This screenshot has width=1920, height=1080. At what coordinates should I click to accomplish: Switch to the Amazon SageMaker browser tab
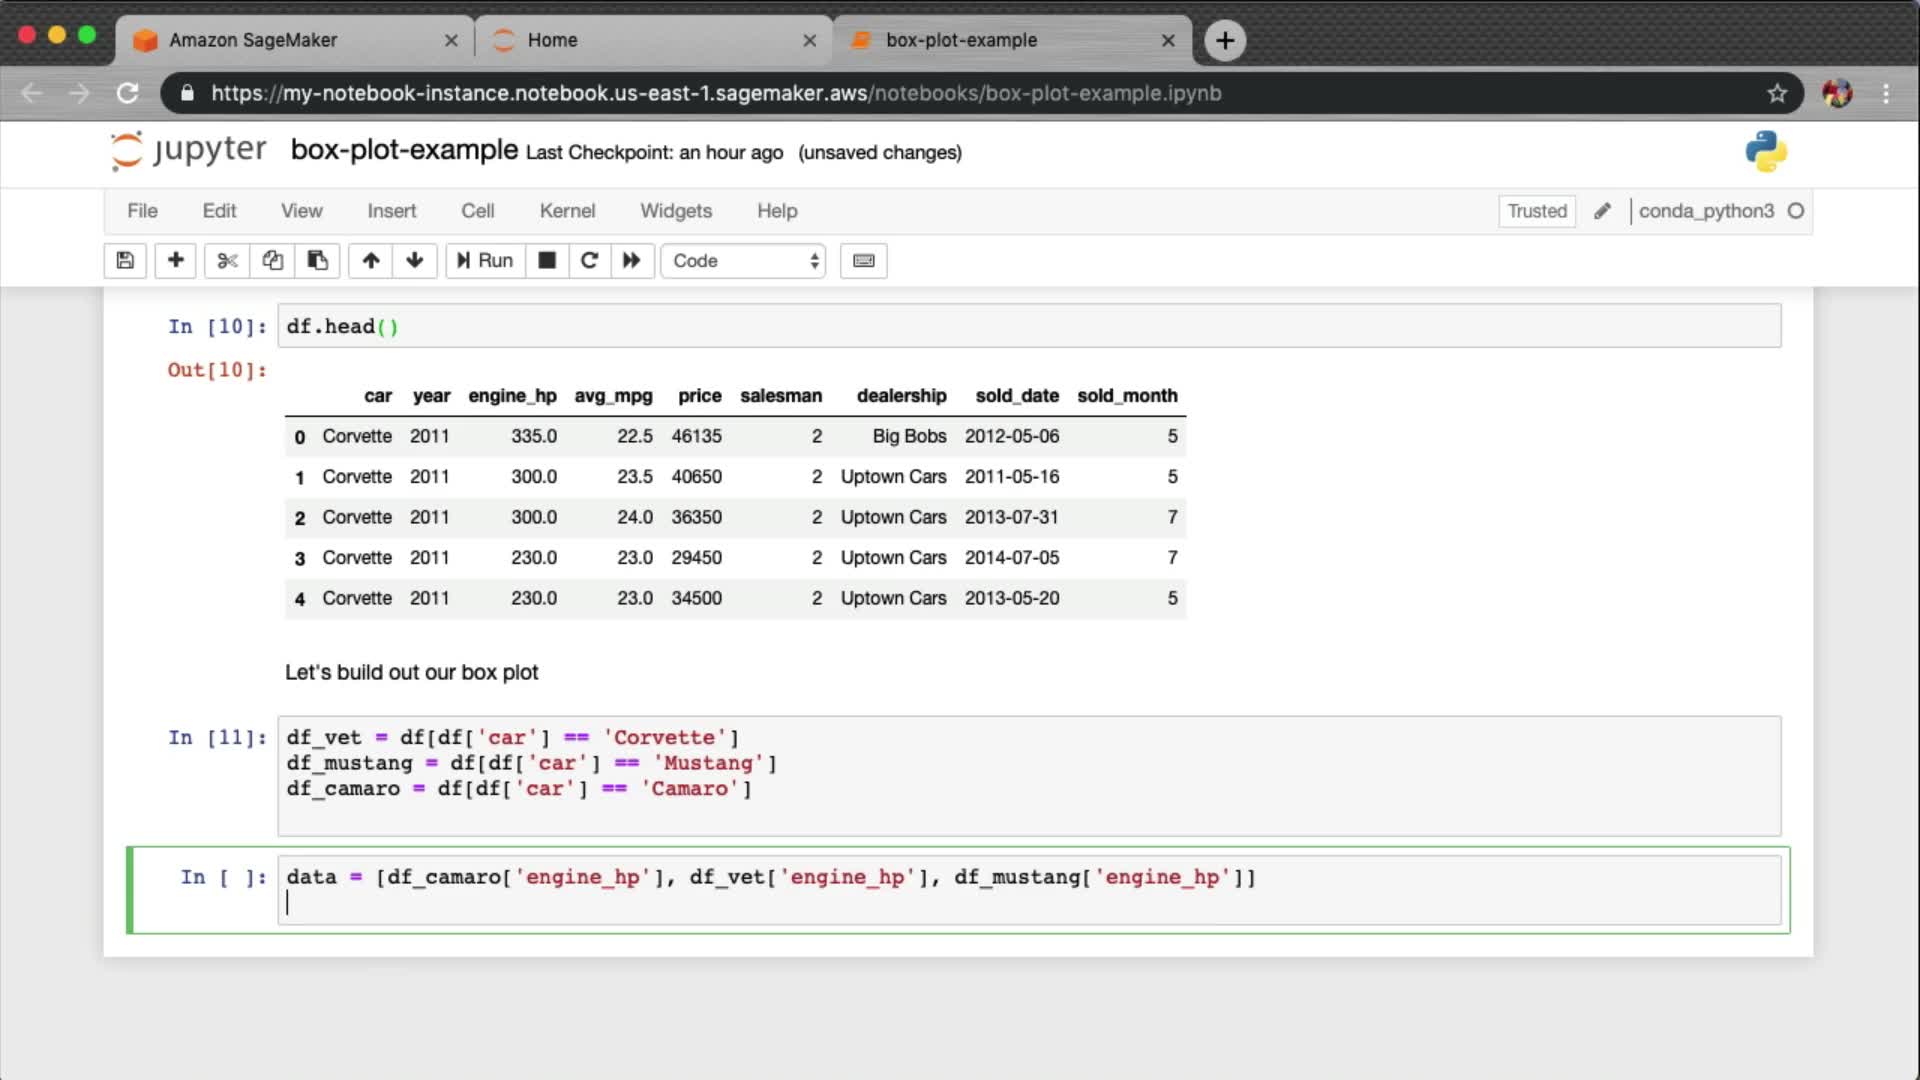click(x=253, y=40)
